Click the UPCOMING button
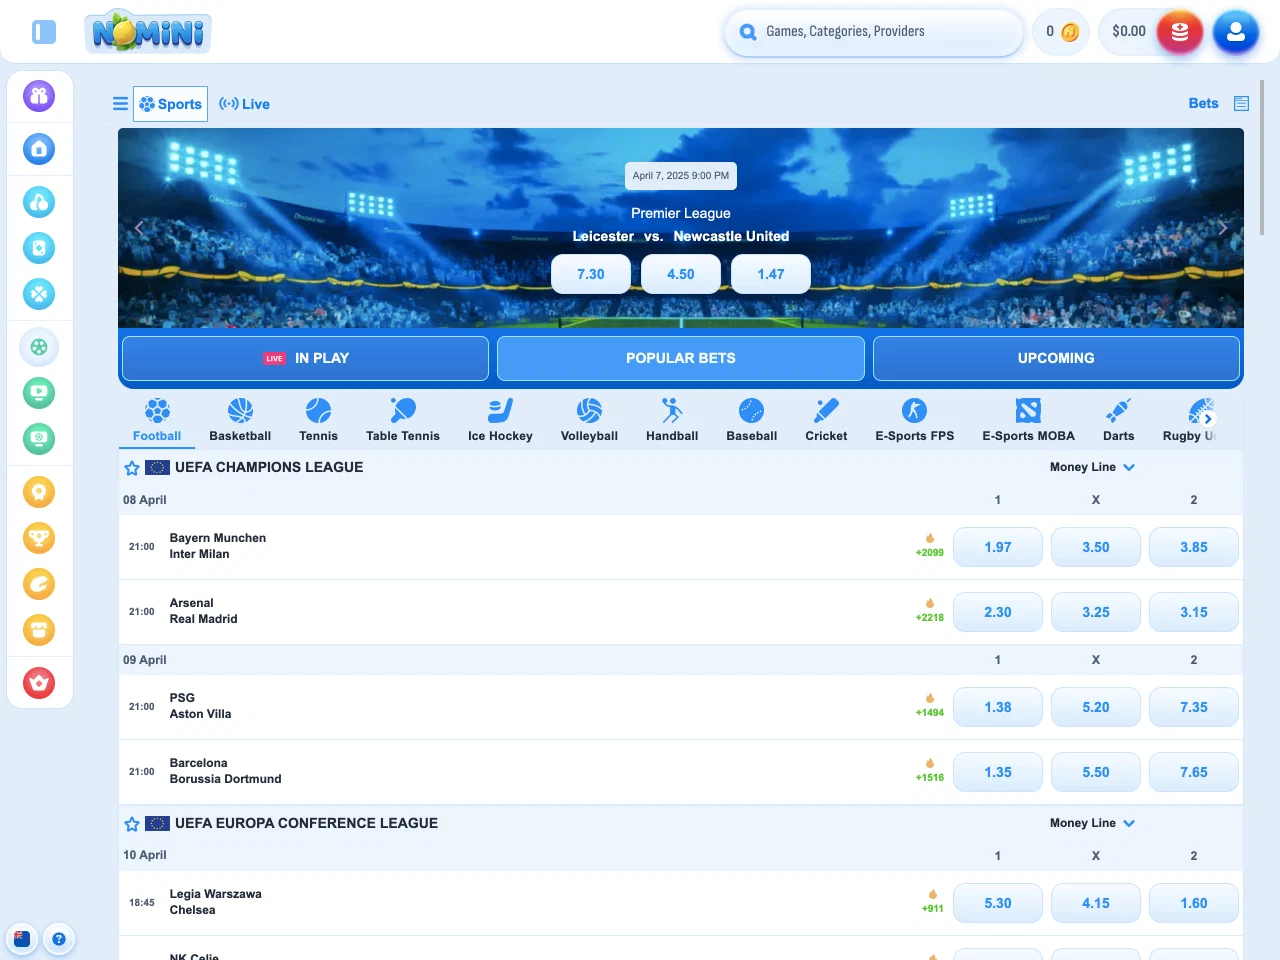Image resolution: width=1280 pixels, height=960 pixels. [1056, 358]
